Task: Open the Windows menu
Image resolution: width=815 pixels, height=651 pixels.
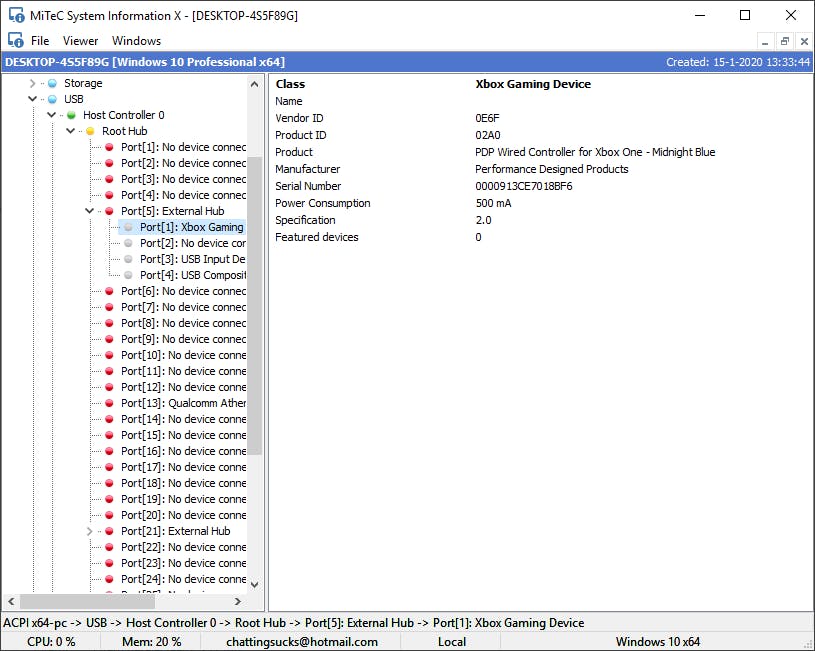Action: (136, 41)
